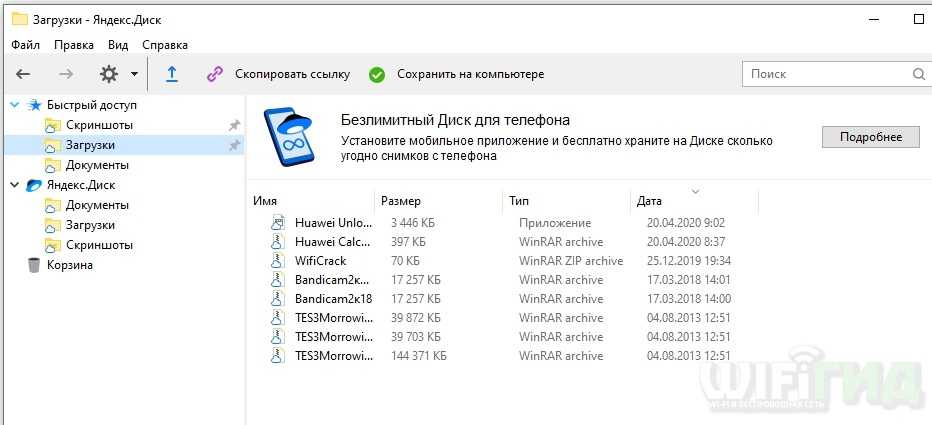The width and height of the screenshot is (932, 425).
Task: Click in the Поиск search field
Action: pyautogui.click(x=825, y=74)
